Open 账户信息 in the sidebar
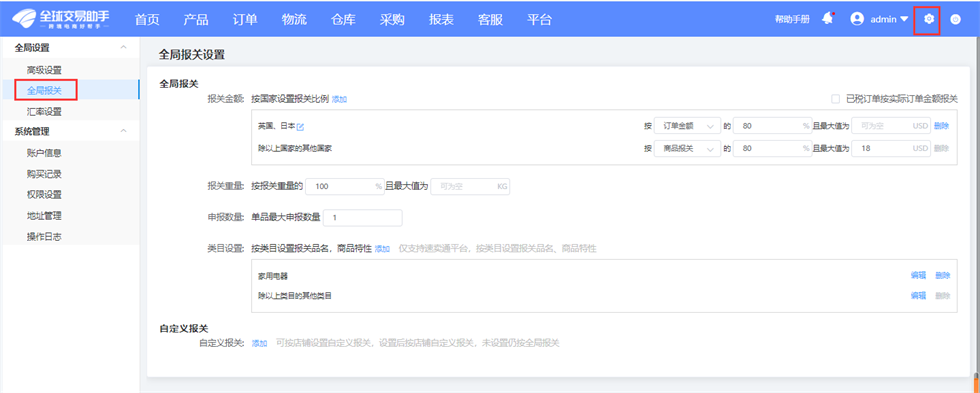The height and width of the screenshot is (393, 980). click(44, 153)
